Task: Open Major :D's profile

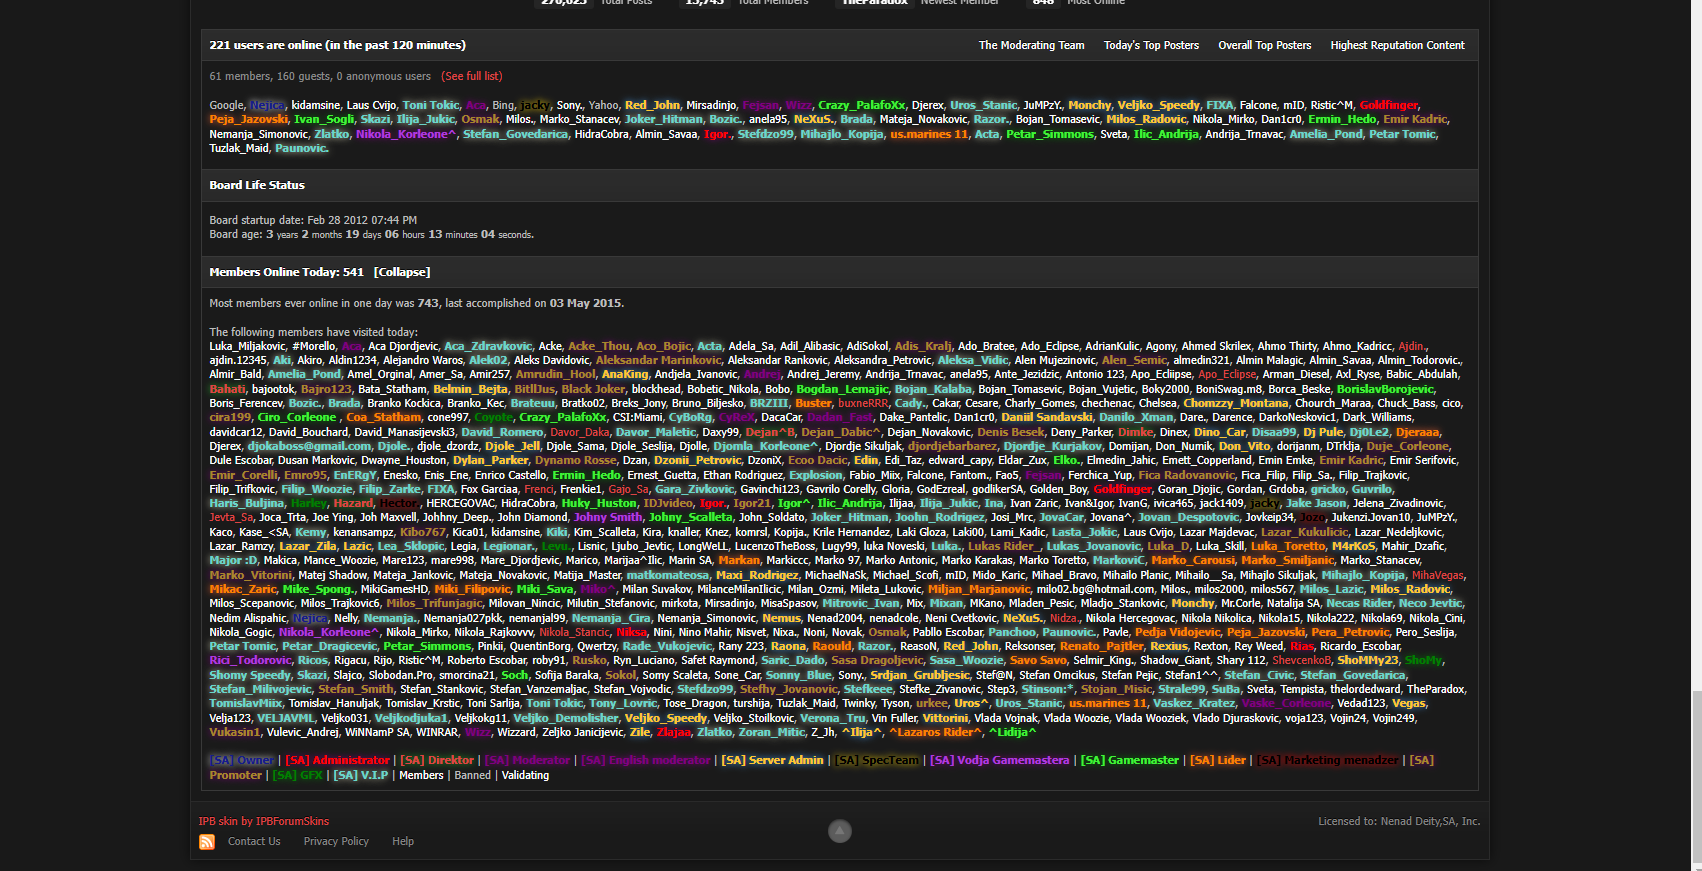Action: [233, 560]
